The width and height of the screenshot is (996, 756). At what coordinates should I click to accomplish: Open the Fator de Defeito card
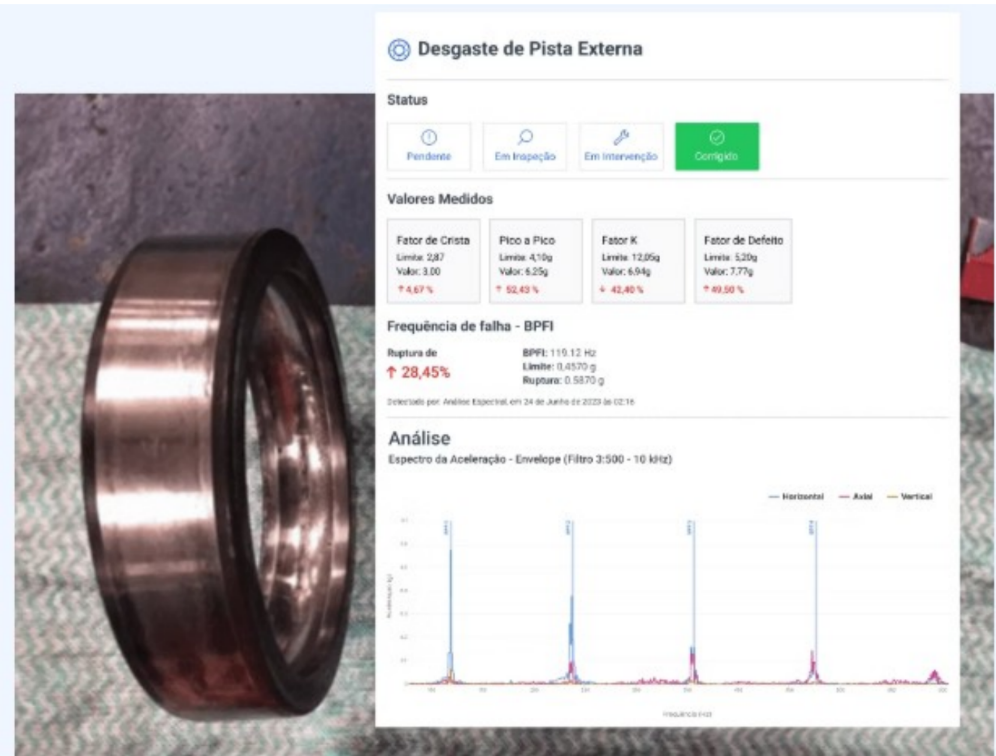(743, 261)
